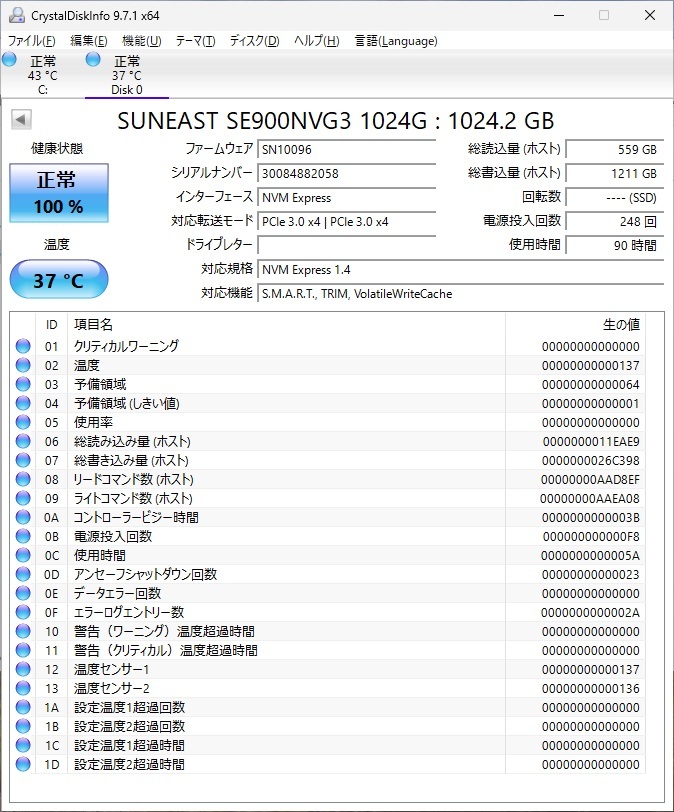The height and width of the screenshot is (812, 674).
Task: Open the 機能(U) menu
Action: (x=142, y=41)
